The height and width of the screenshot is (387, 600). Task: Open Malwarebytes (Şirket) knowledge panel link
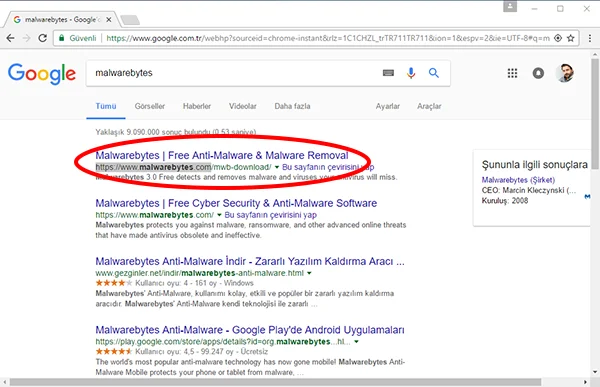(x=518, y=180)
